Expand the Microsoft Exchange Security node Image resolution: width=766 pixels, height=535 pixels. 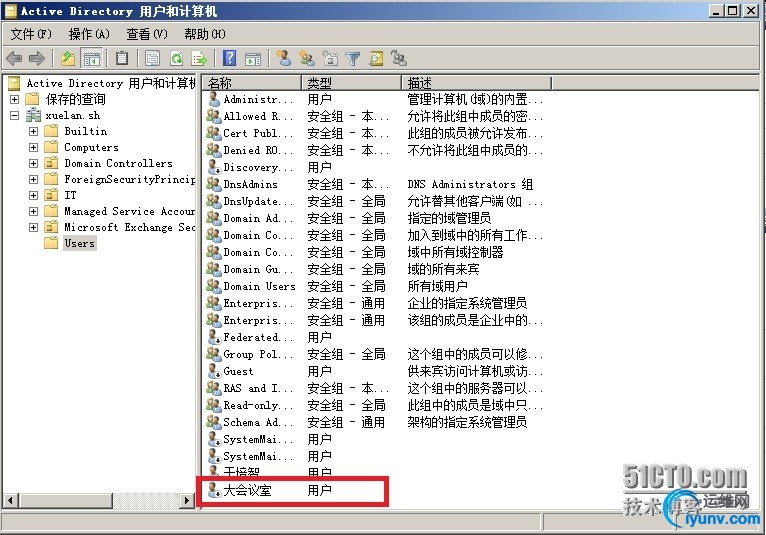pos(33,228)
